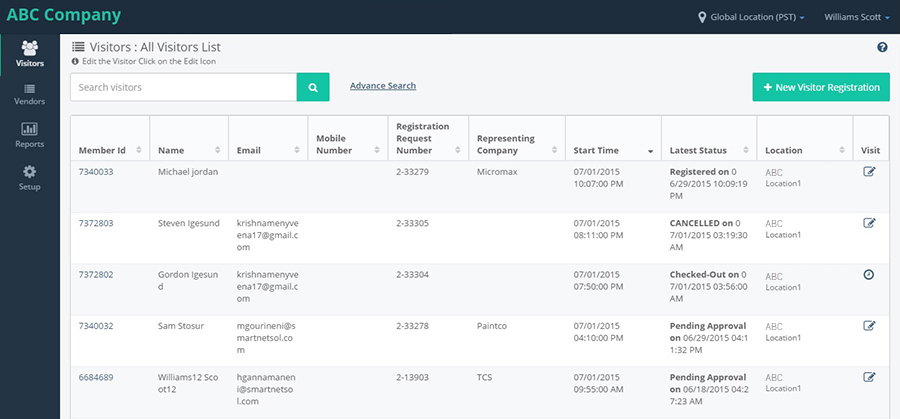Click New Visitor Registration button
This screenshot has width=900, height=419.
click(821, 87)
